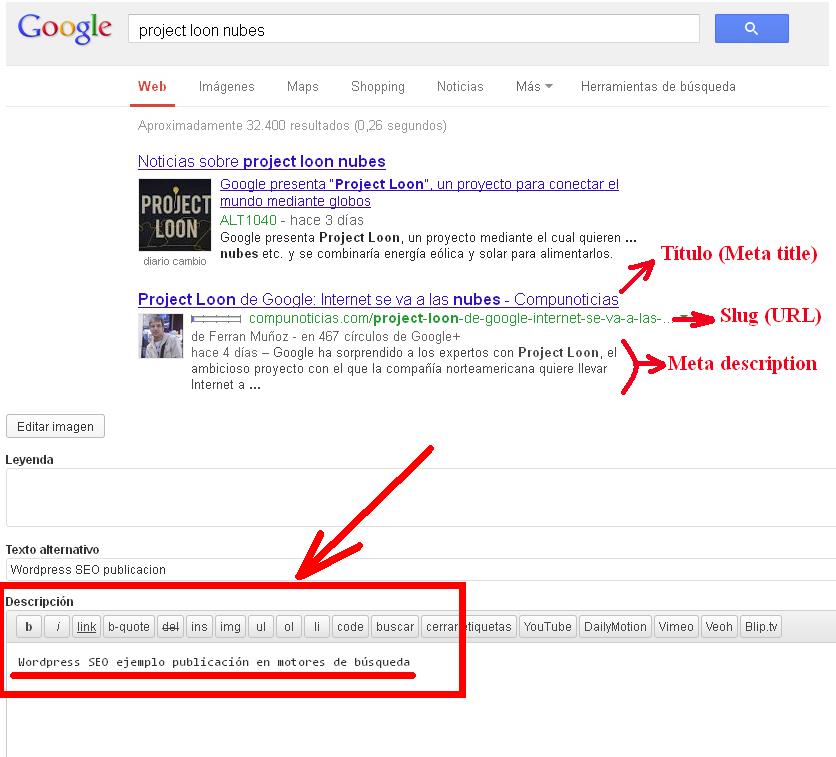
Task: Embed a Blip.tv video
Action: click(x=762, y=626)
